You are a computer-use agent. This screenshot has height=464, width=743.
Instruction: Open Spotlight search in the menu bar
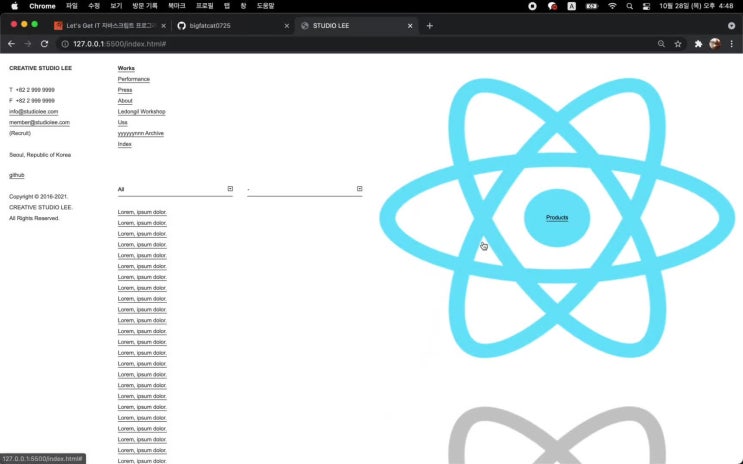629,6
